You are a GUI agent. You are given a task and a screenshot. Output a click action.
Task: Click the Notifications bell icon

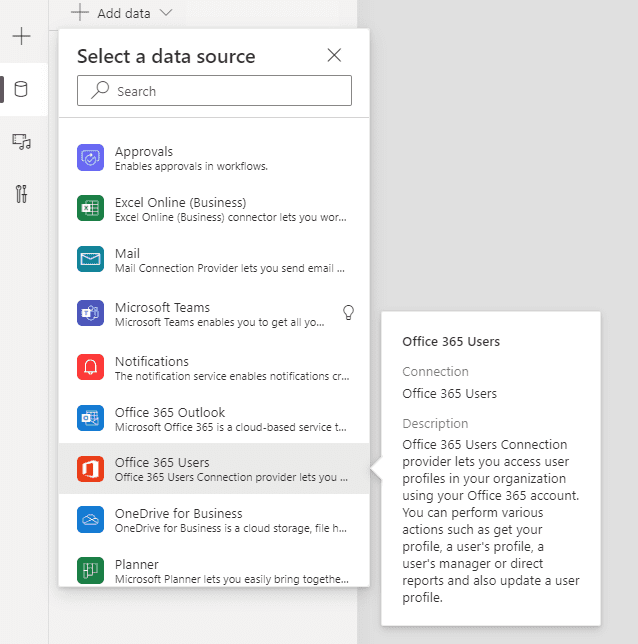point(90,367)
